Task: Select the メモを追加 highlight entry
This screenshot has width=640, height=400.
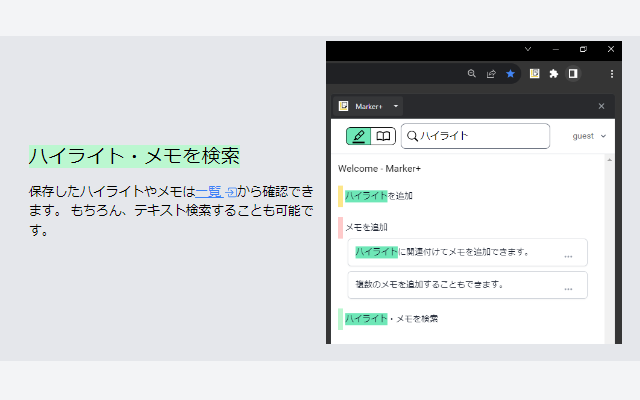Action: pos(366,227)
